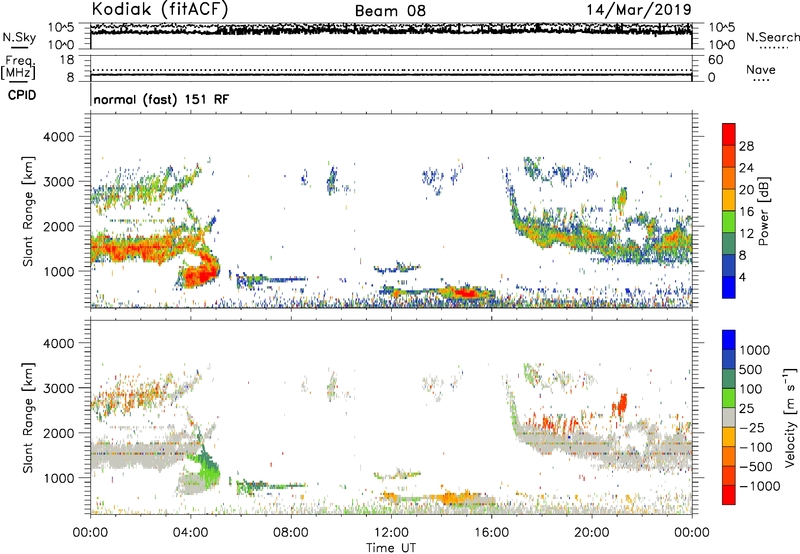Click the "N.Search" legend label
Viewport: 800px width, 554px height.
click(x=772, y=37)
